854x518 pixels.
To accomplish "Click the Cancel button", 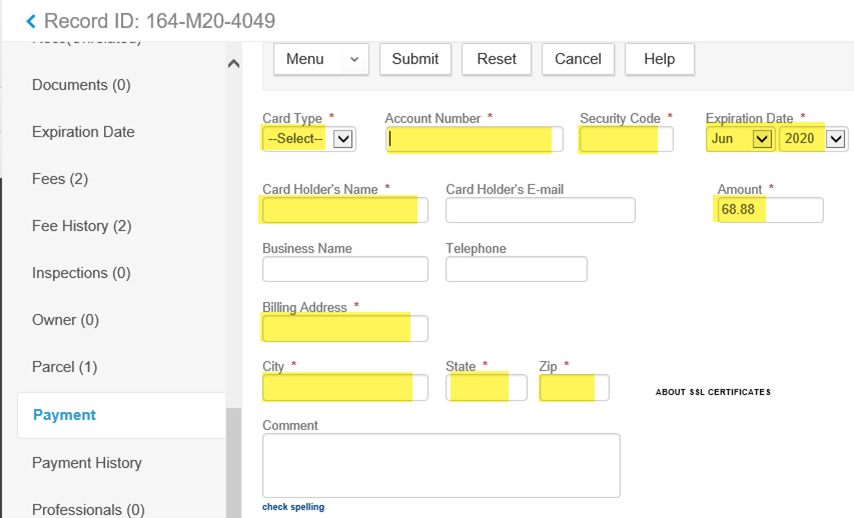I will (x=577, y=59).
